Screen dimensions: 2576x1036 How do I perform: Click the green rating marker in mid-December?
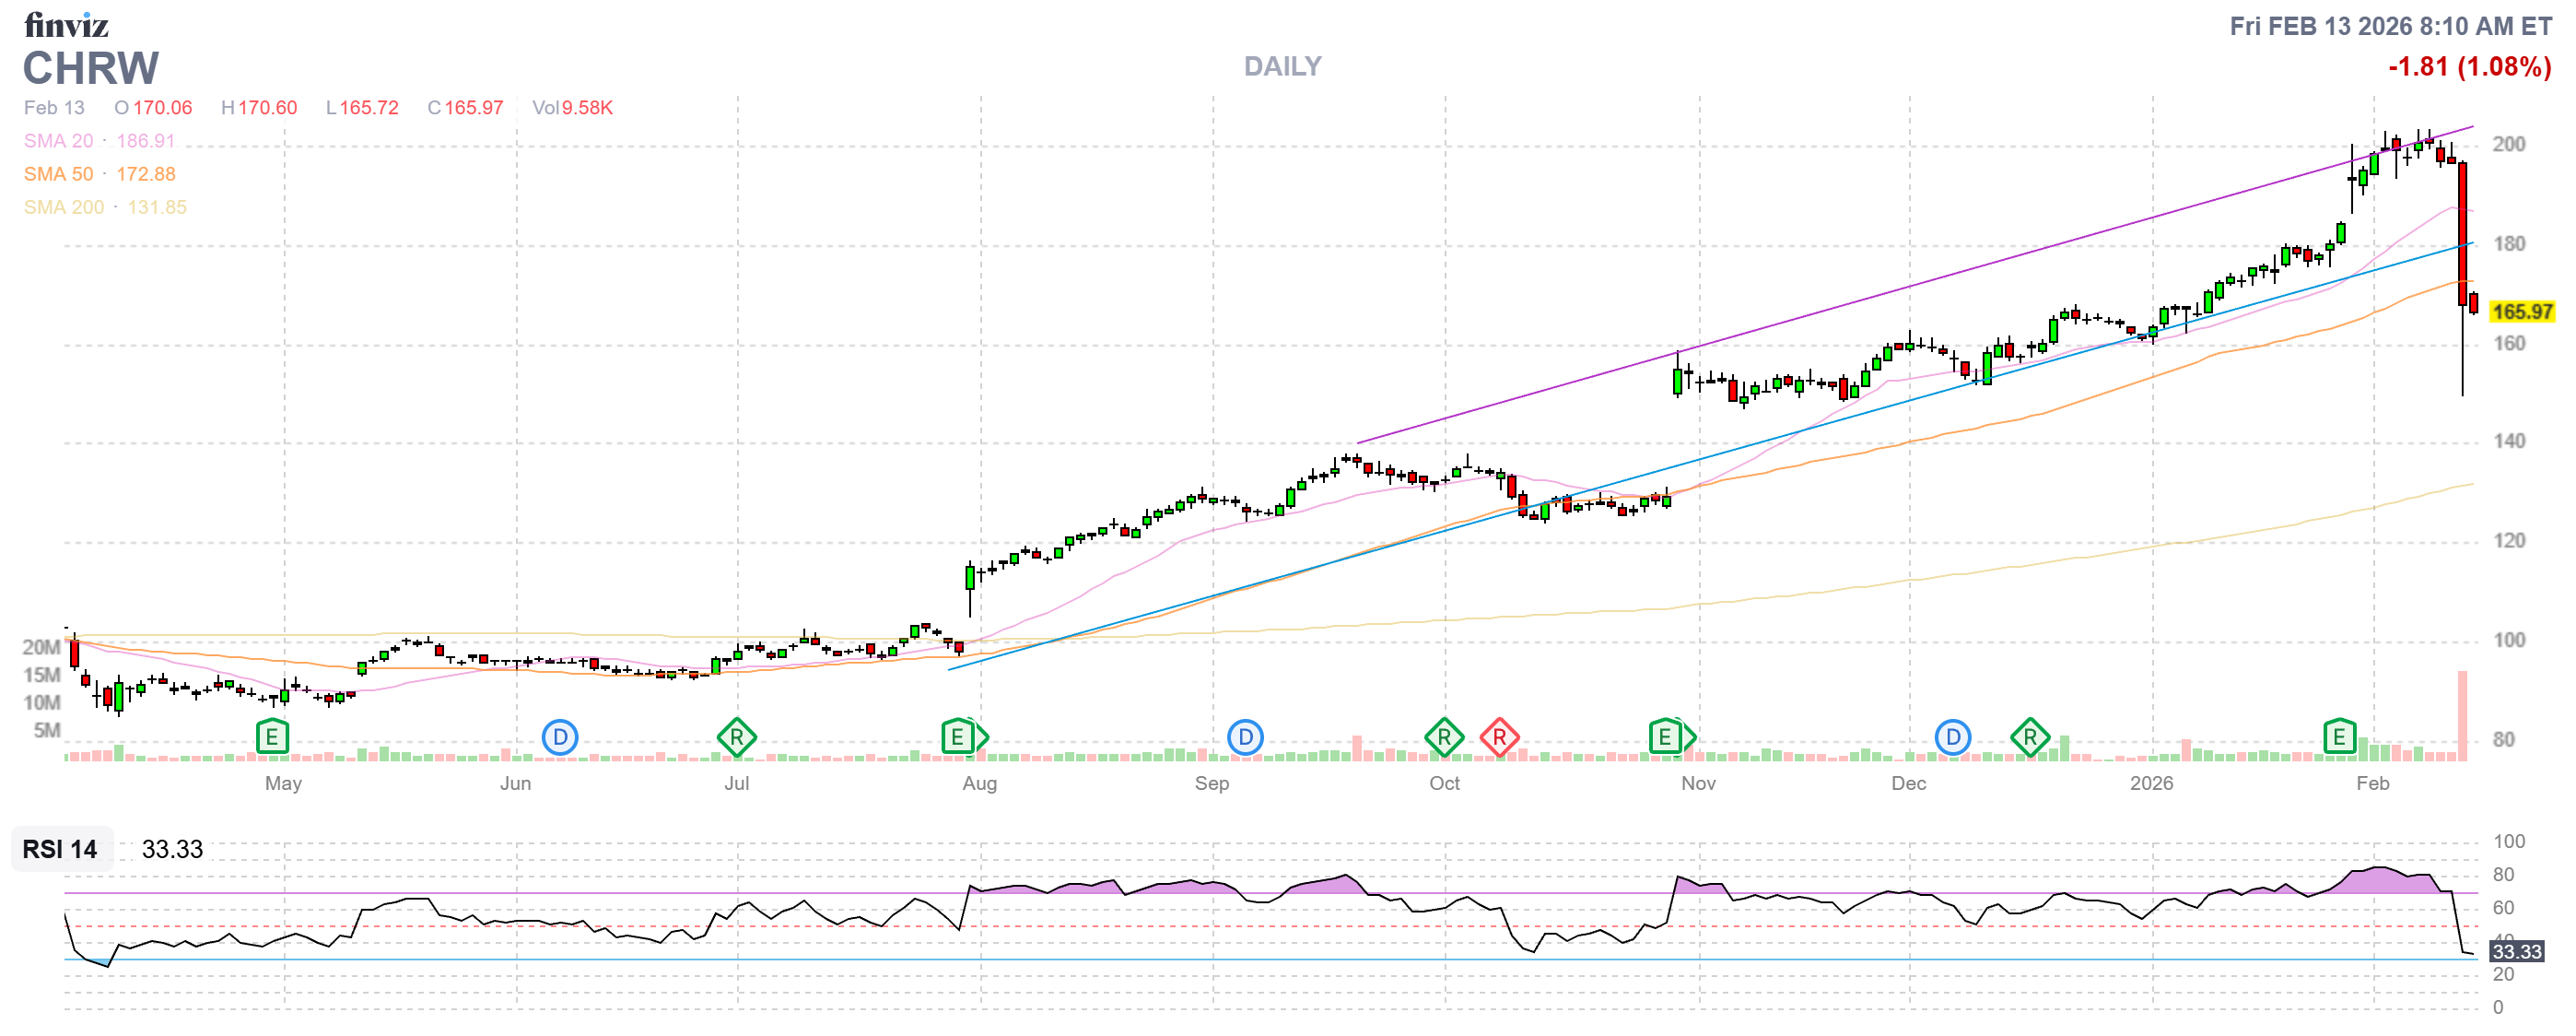(2029, 738)
